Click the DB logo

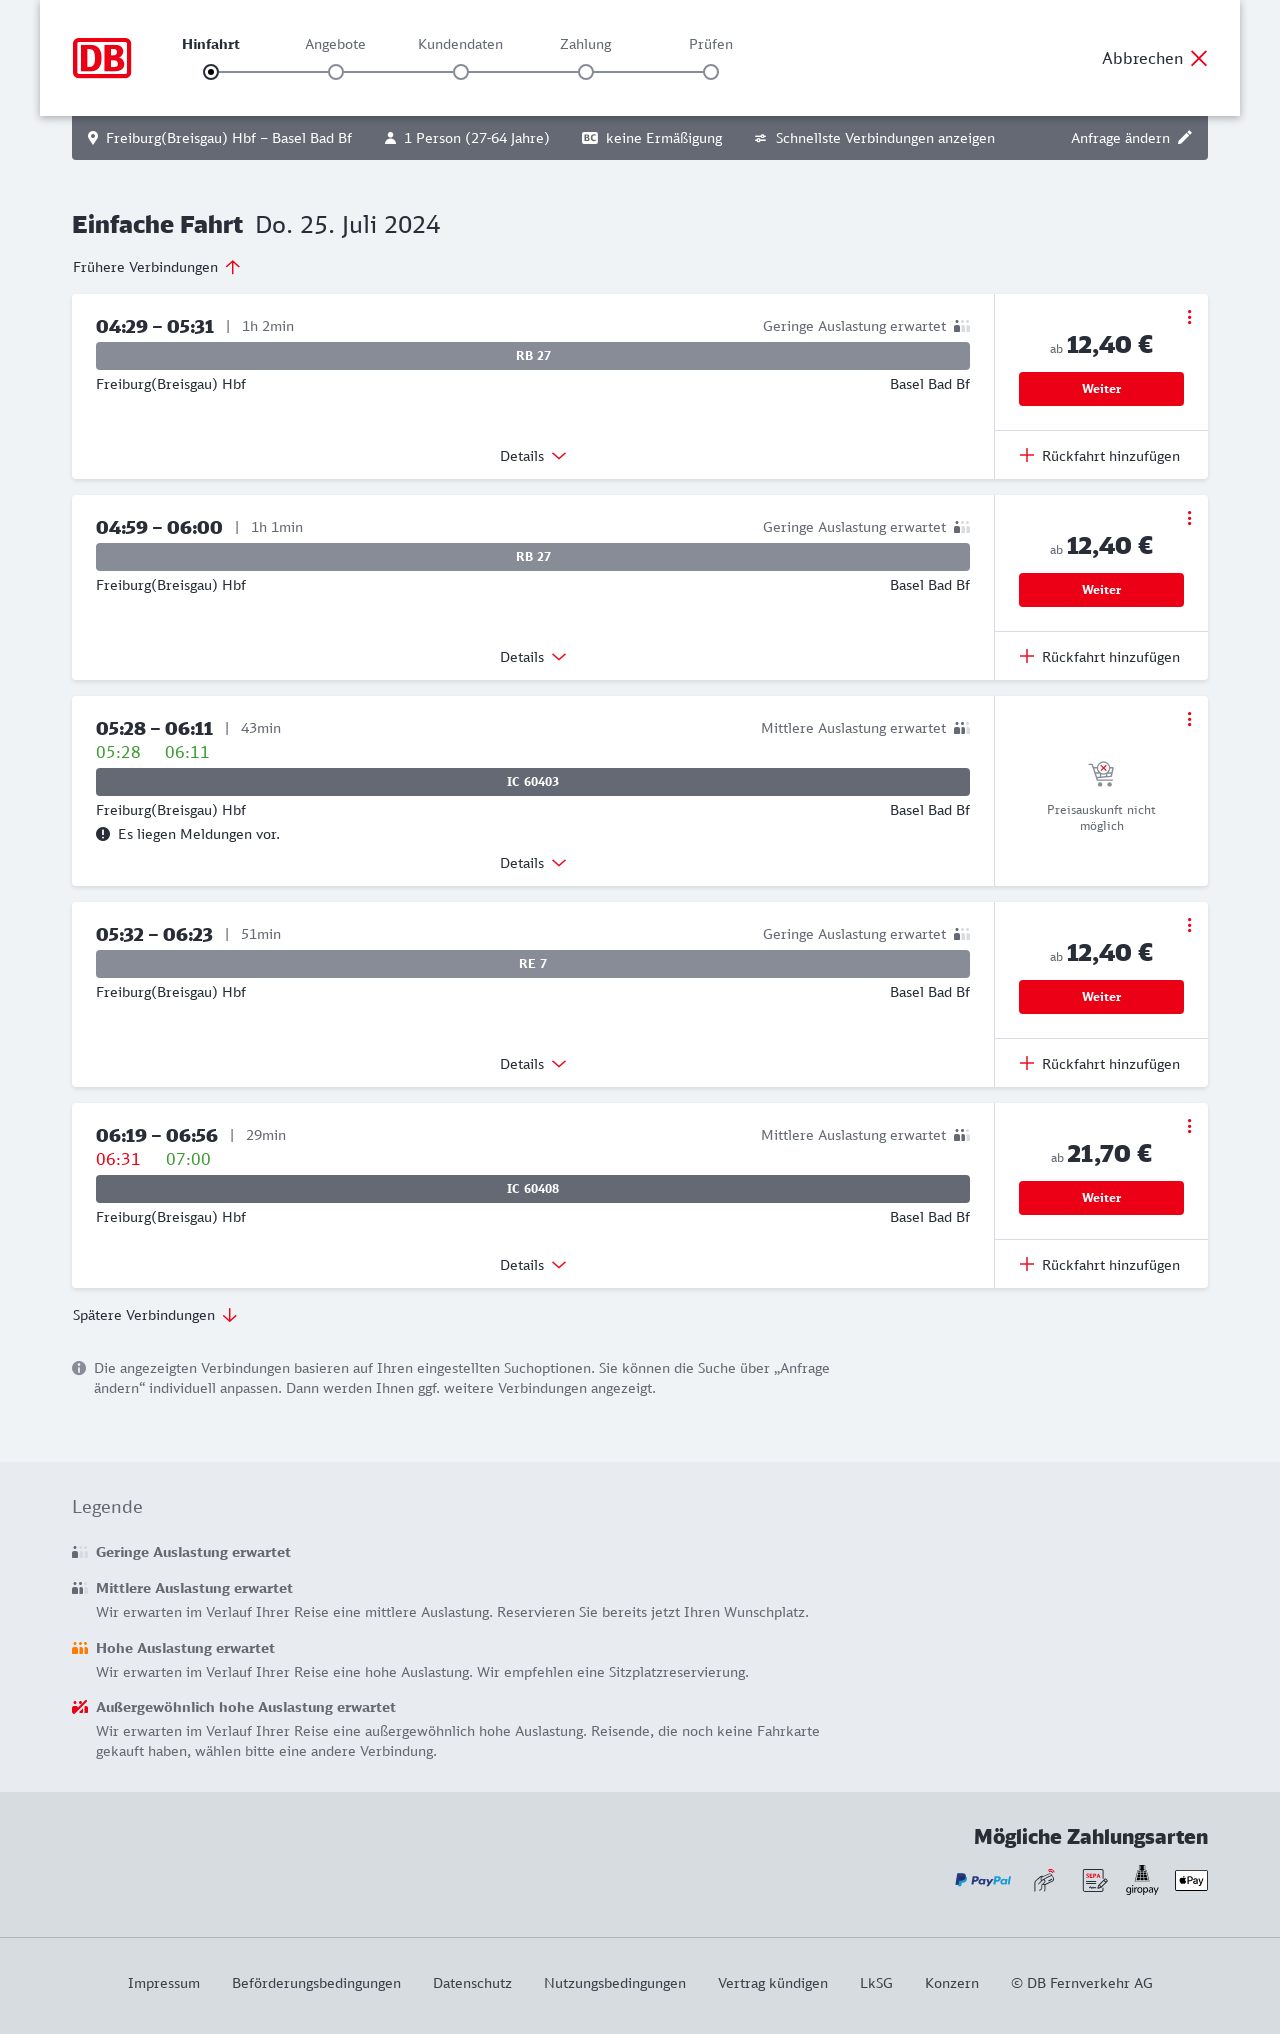tap(102, 58)
